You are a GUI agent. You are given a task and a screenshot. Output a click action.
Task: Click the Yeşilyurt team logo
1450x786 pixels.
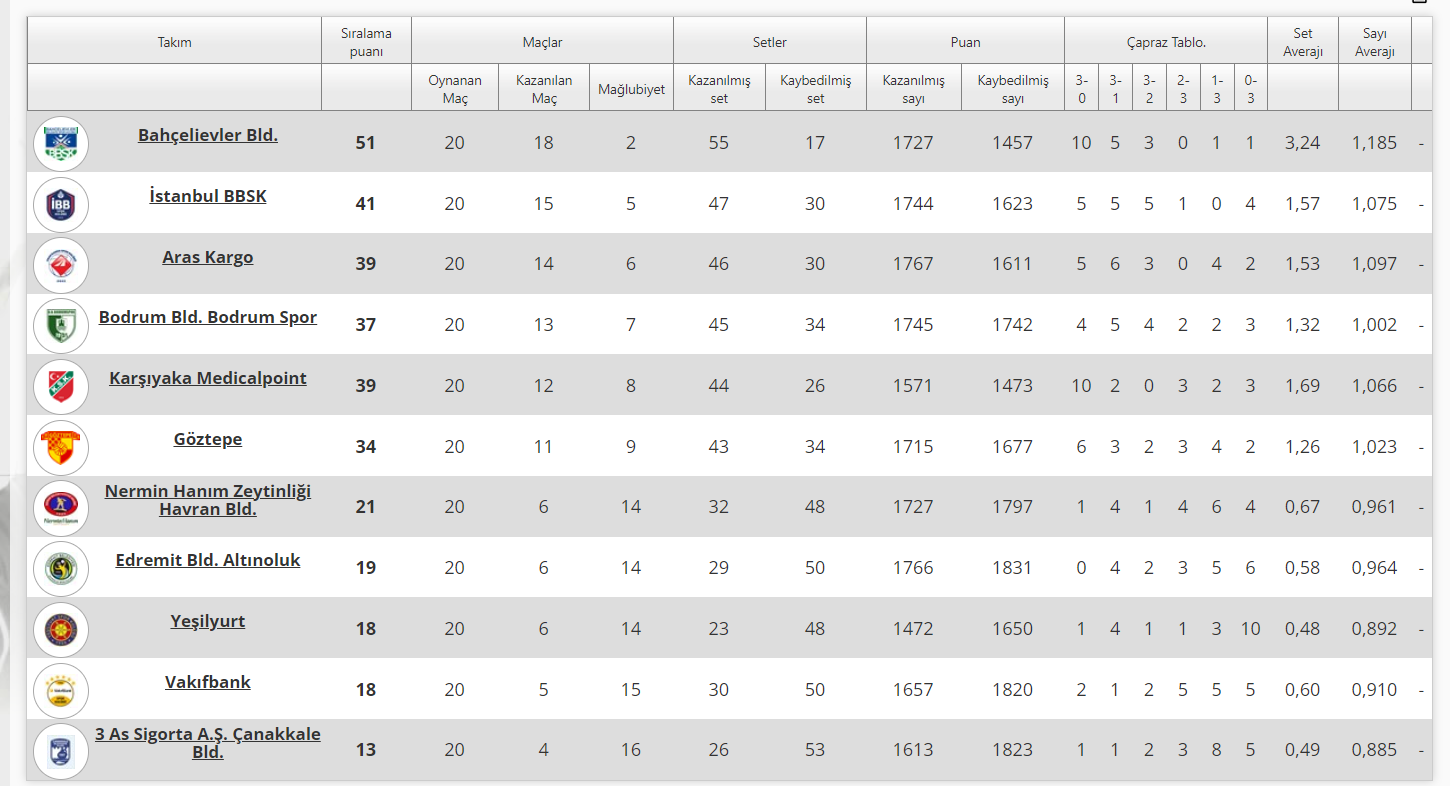coord(61,629)
